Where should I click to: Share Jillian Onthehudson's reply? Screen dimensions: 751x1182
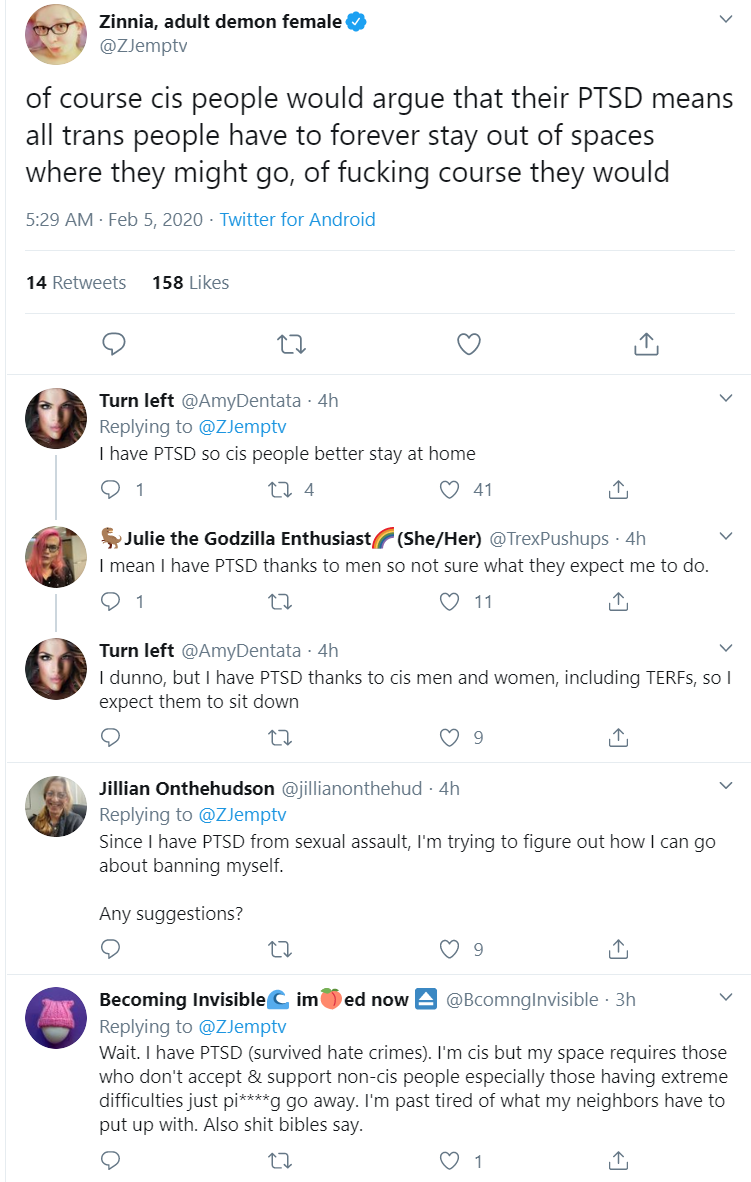[x=618, y=949]
